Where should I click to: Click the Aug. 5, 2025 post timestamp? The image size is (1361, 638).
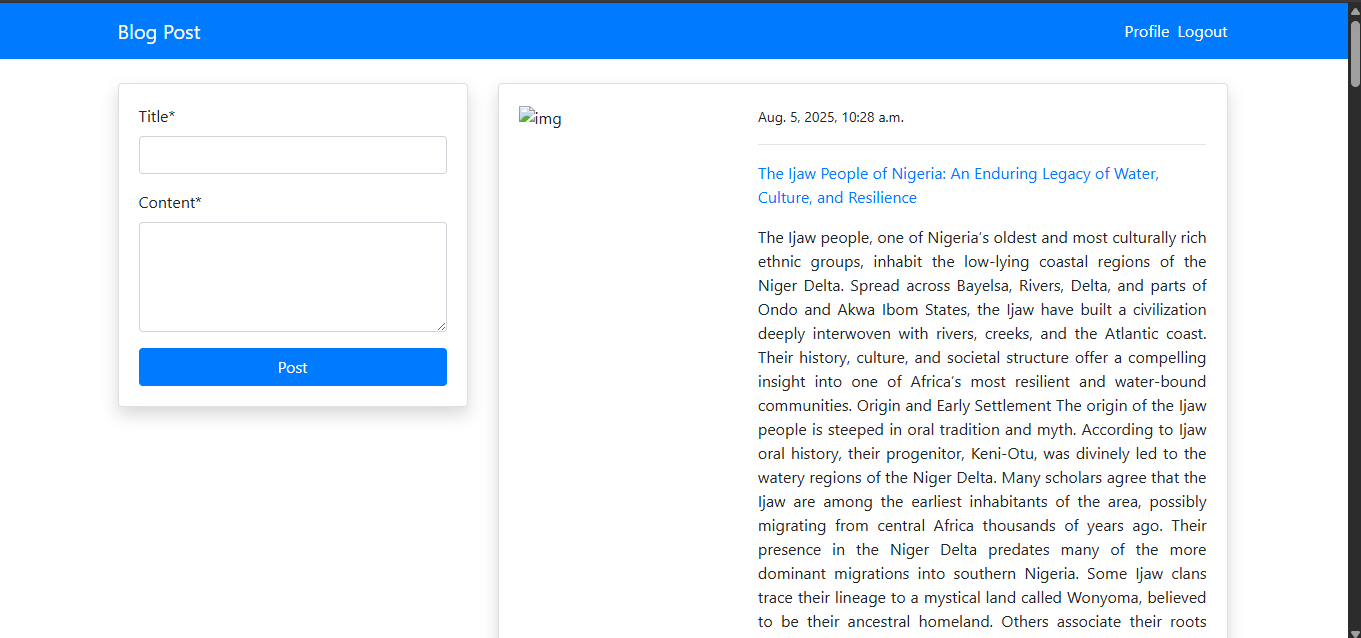tap(830, 118)
